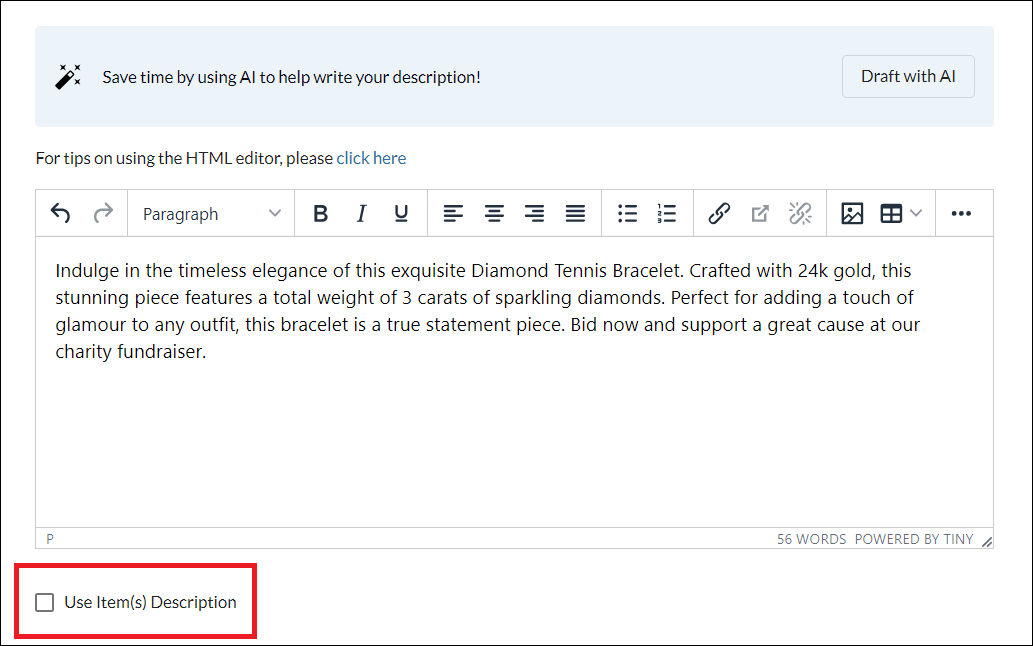
Task: Insert a bulleted list
Action: [627, 213]
